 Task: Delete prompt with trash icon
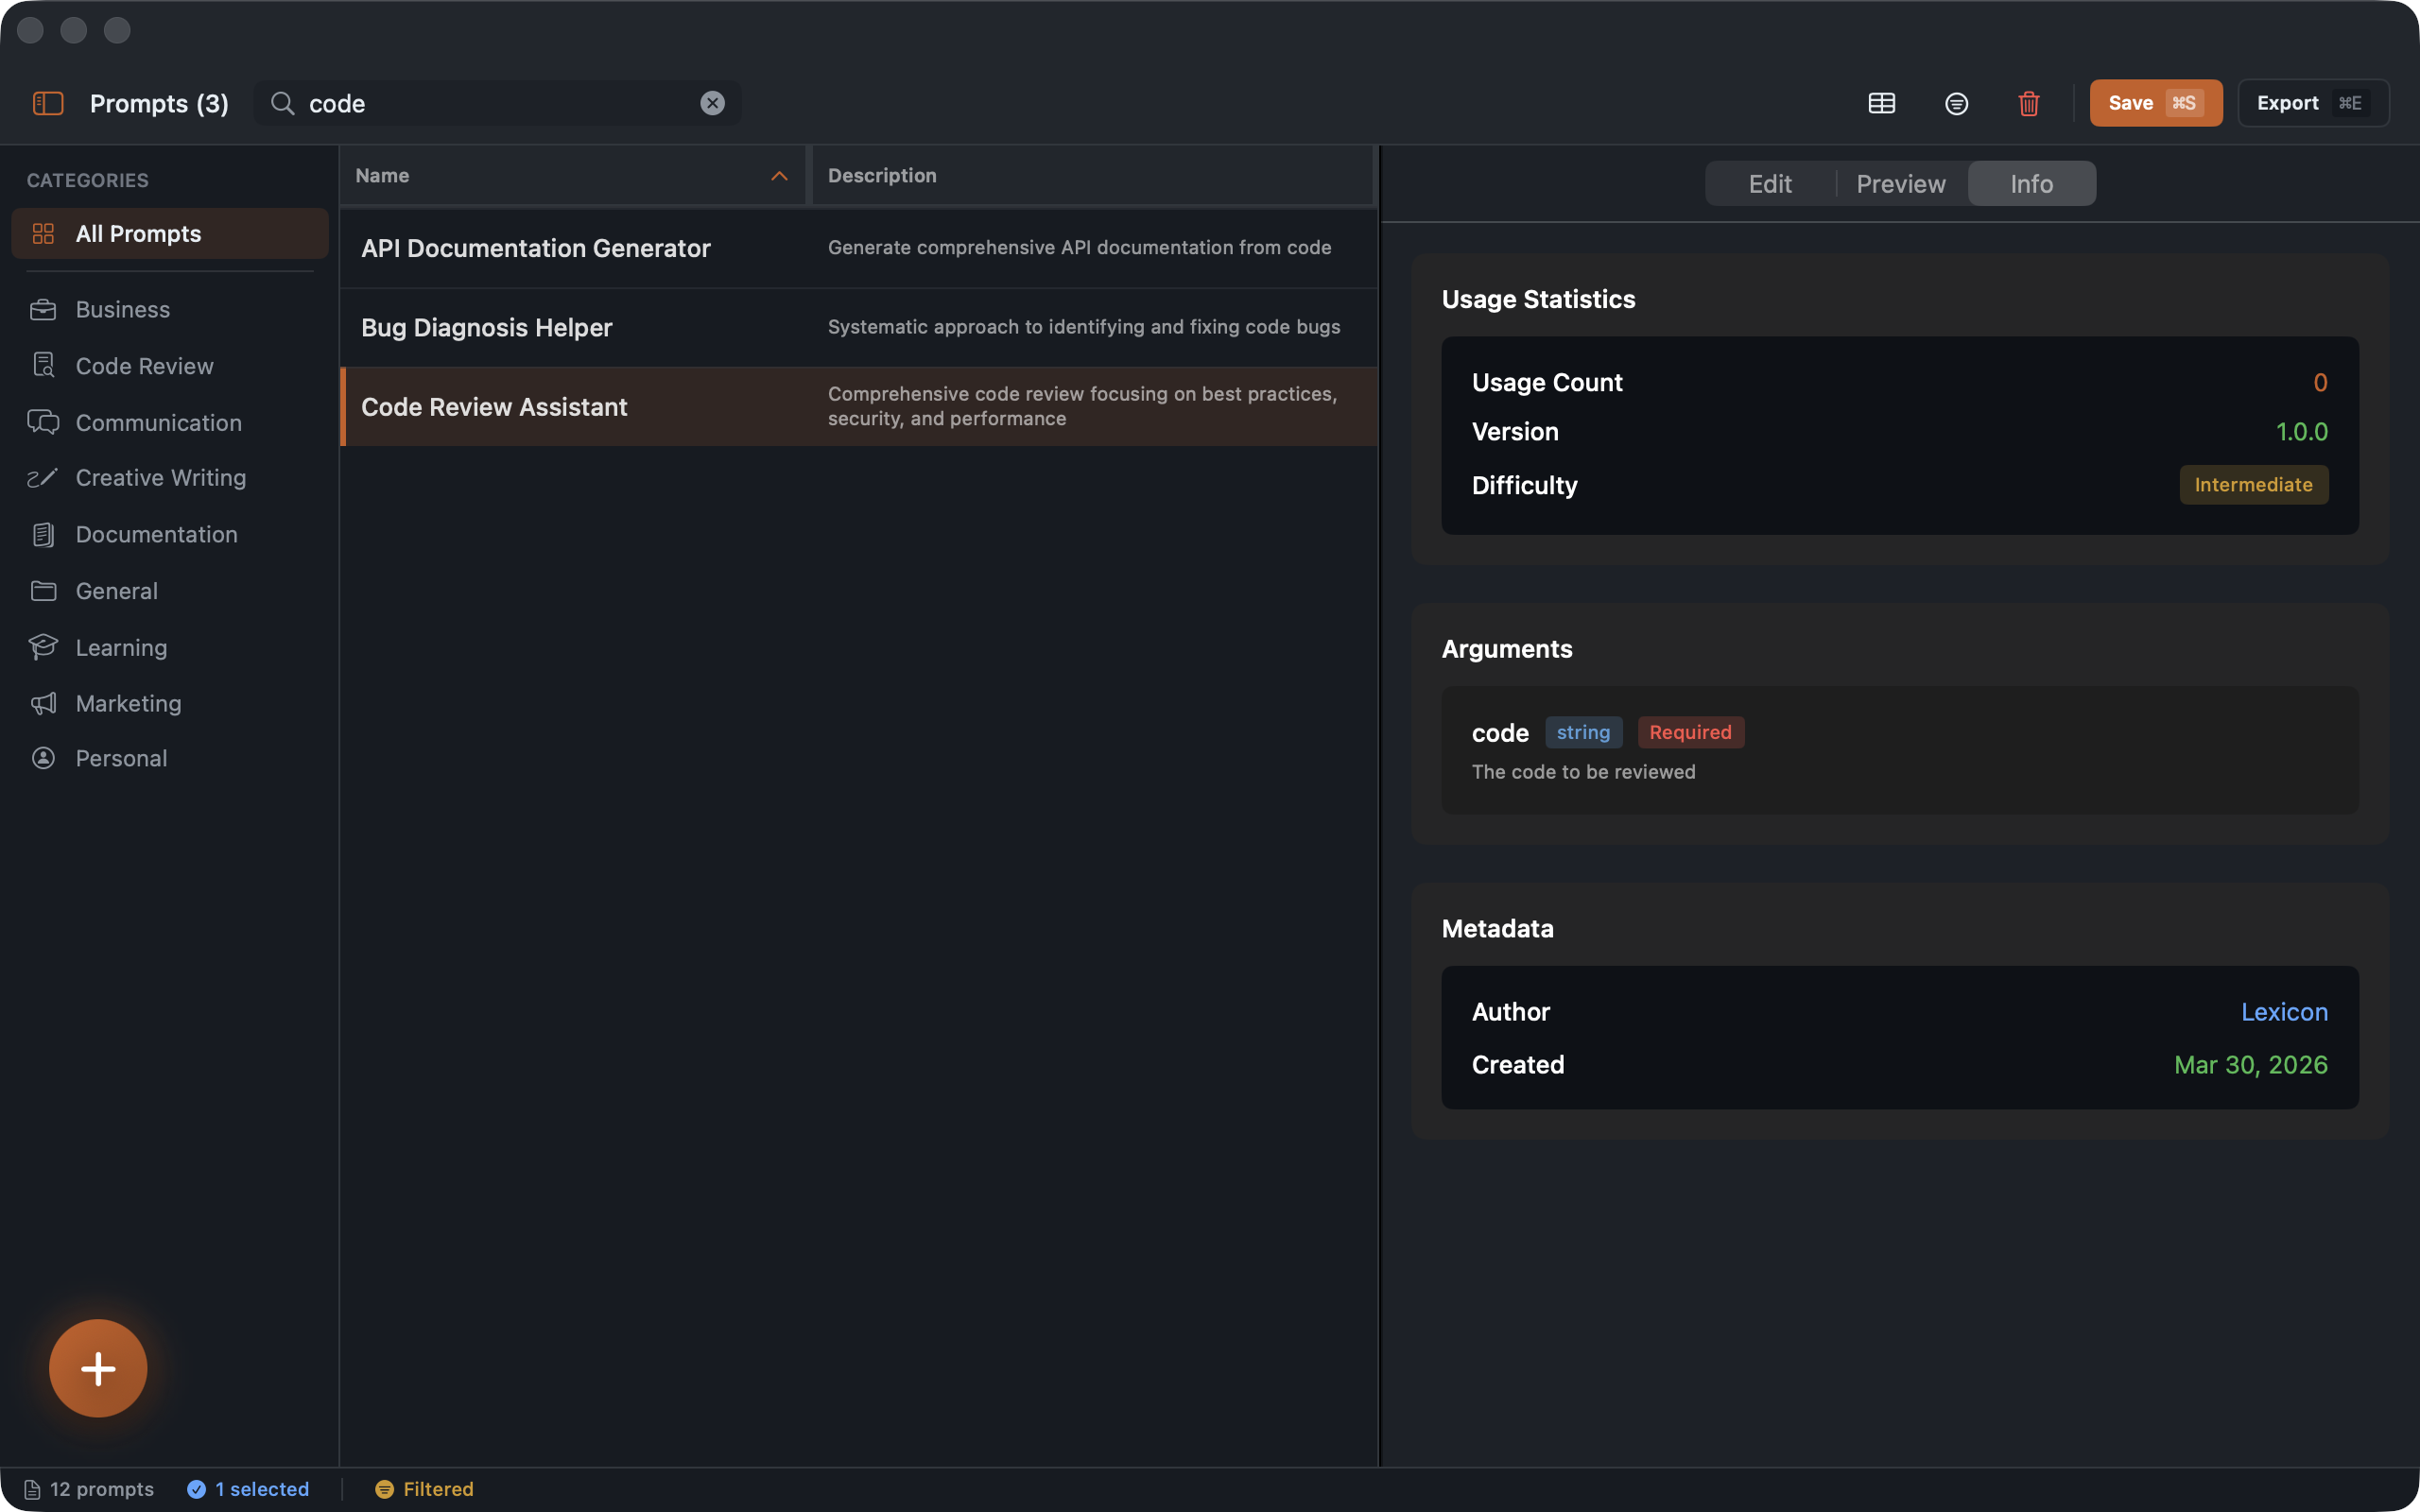pos(2029,103)
